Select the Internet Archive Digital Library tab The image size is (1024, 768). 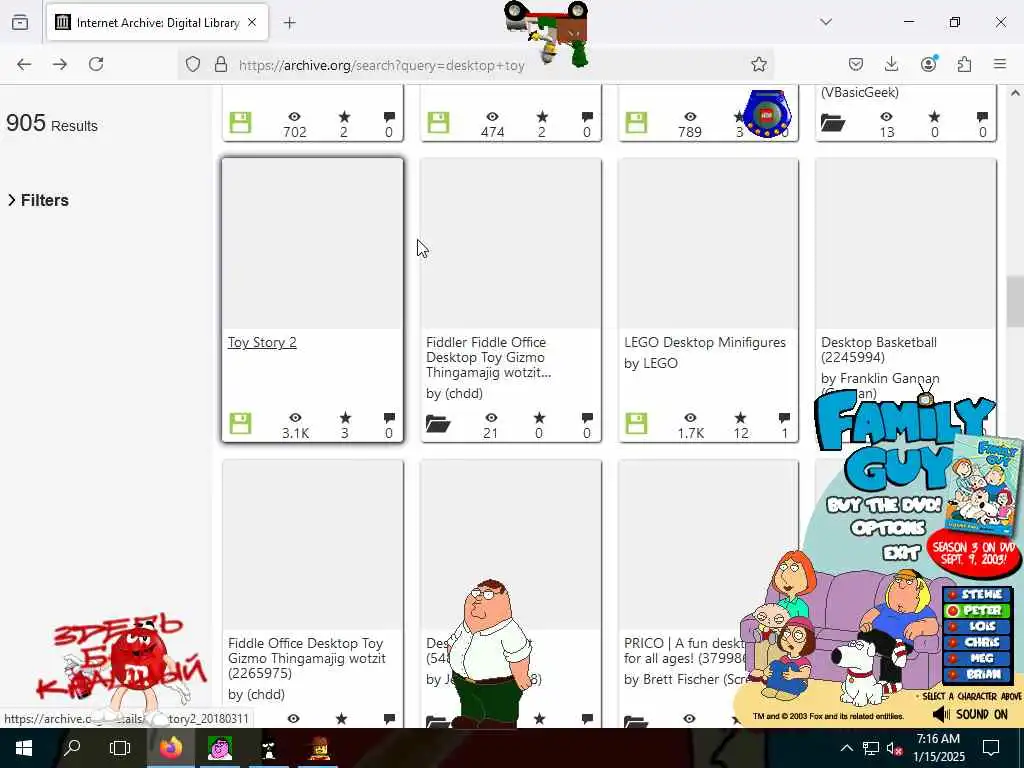pyautogui.click(x=157, y=22)
